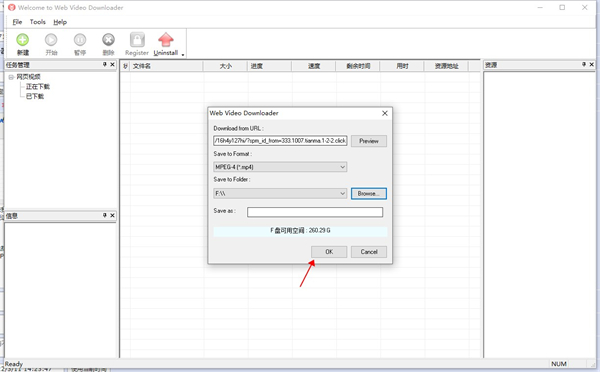The image size is (600, 372).
Task: Click the red Uninstall arrow icon
Action: click(166, 39)
